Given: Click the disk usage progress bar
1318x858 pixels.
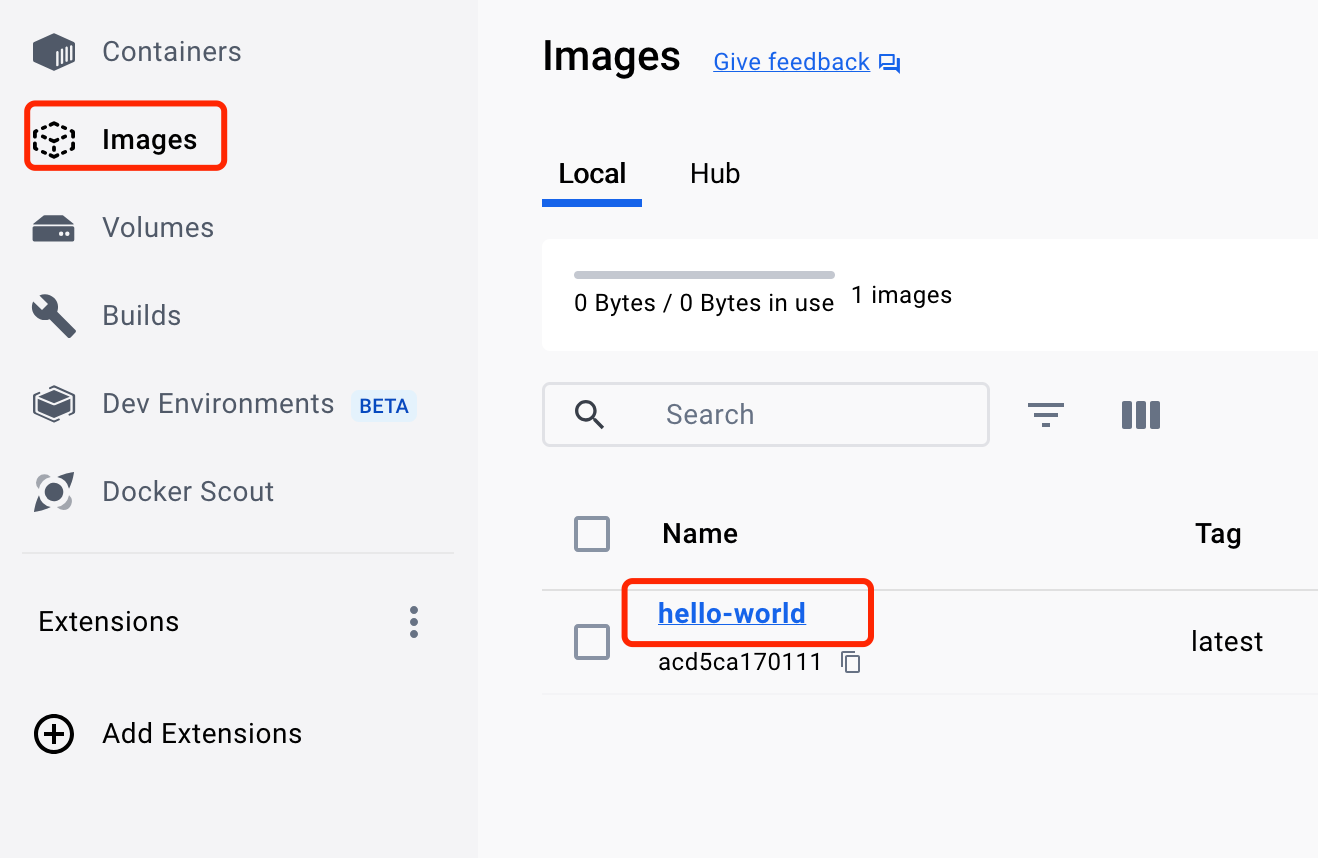Looking at the screenshot, I should [704, 275].
